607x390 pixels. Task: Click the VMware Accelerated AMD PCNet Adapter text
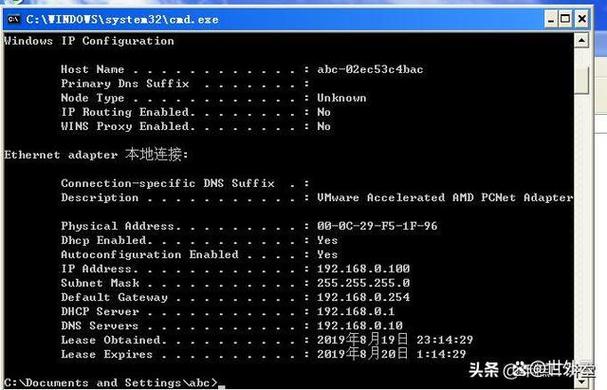coord(445,198)
